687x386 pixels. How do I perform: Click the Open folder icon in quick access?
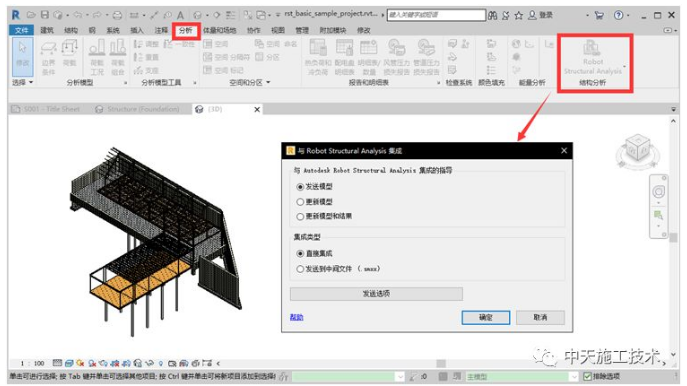tap(31, 15)
